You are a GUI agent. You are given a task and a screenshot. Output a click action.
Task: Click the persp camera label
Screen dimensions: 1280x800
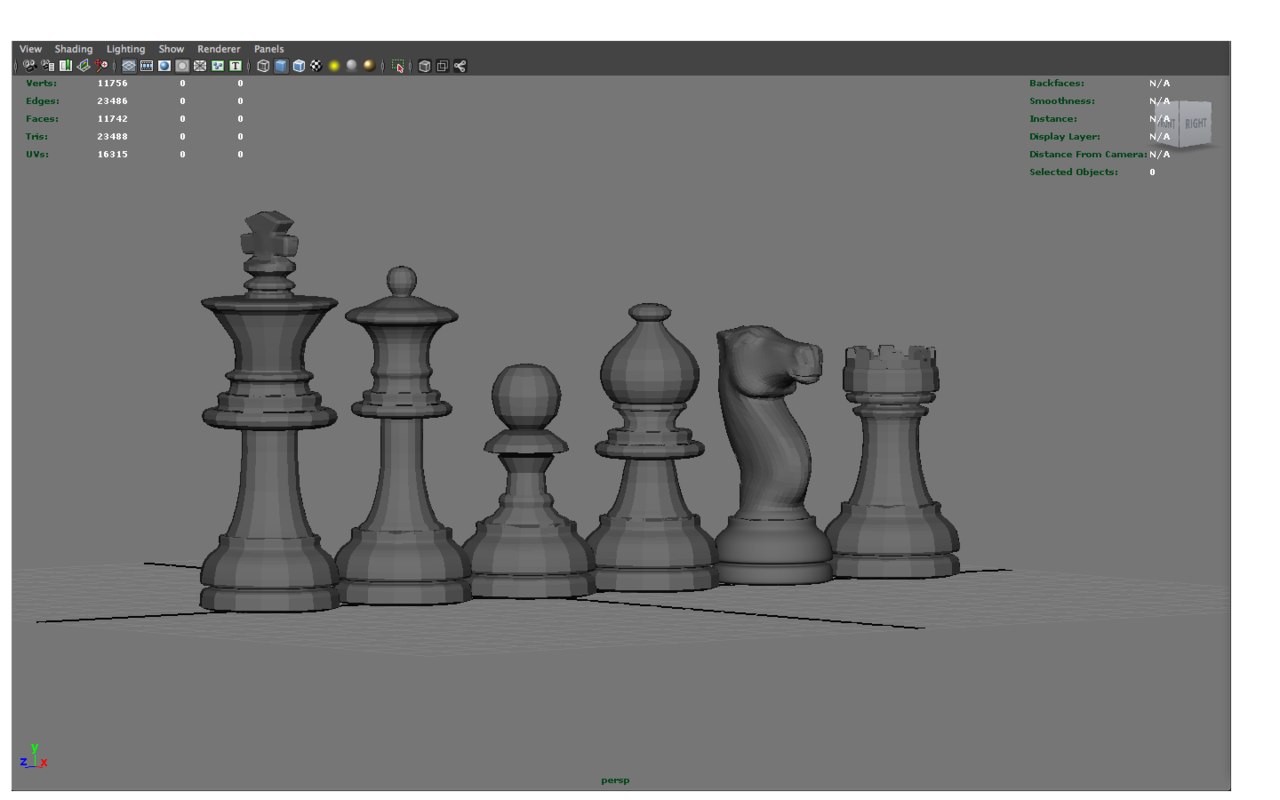pos(616,780)
